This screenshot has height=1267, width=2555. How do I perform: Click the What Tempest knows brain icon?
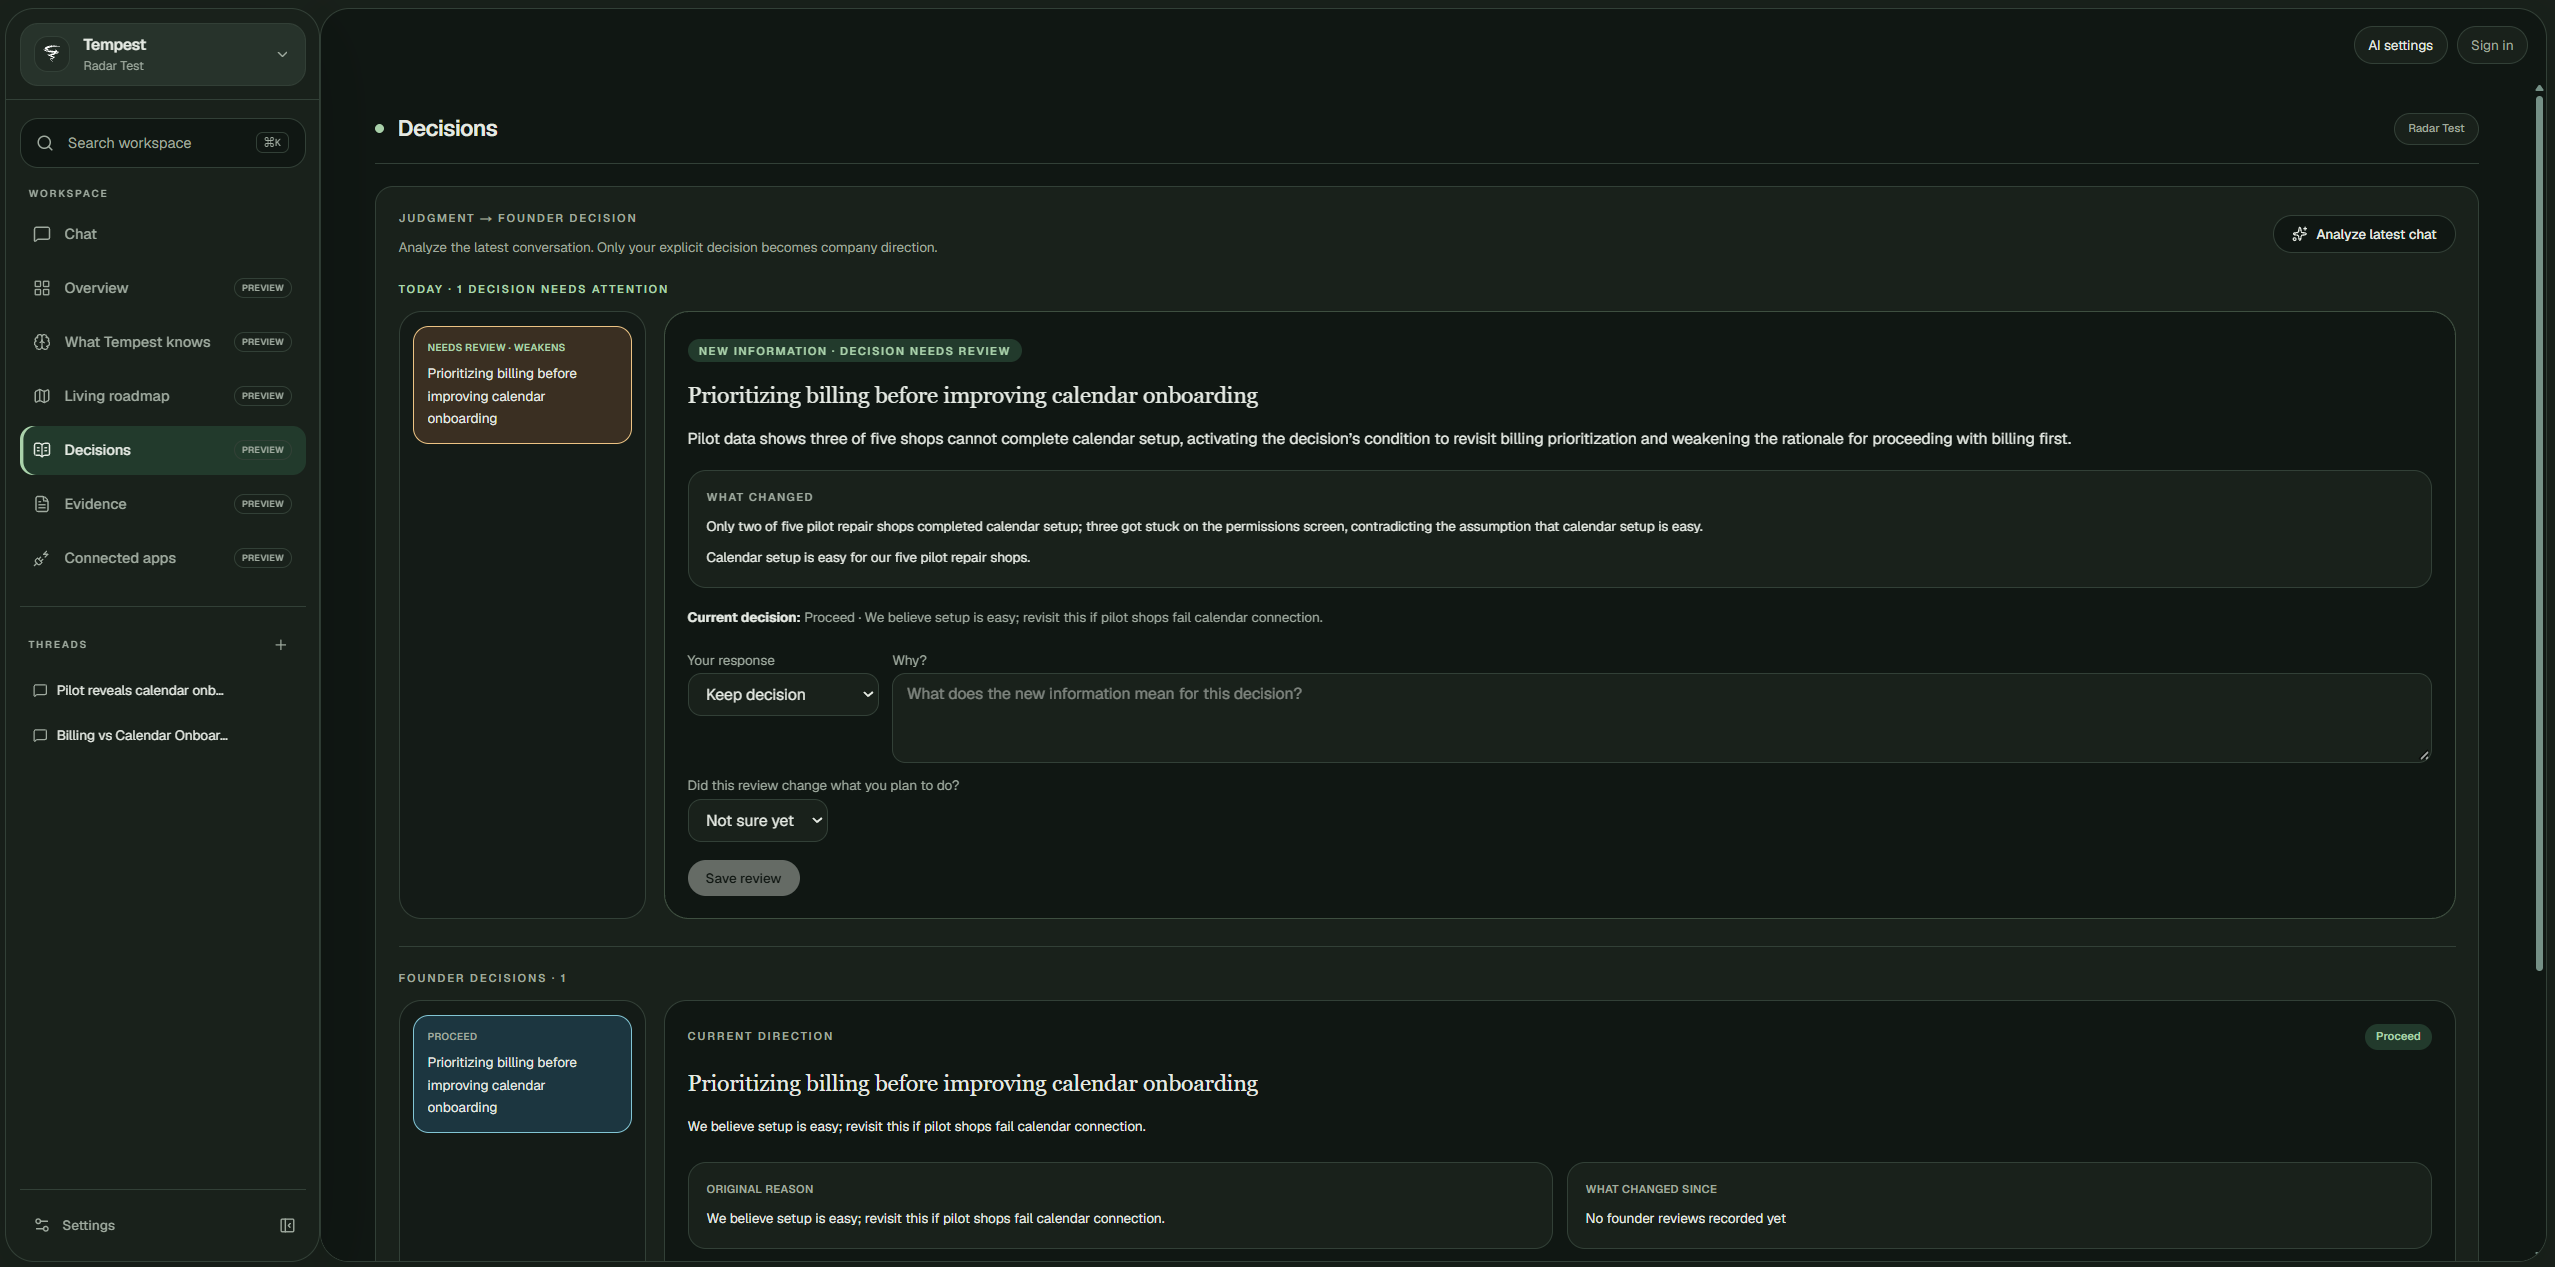tap(42, 342)
